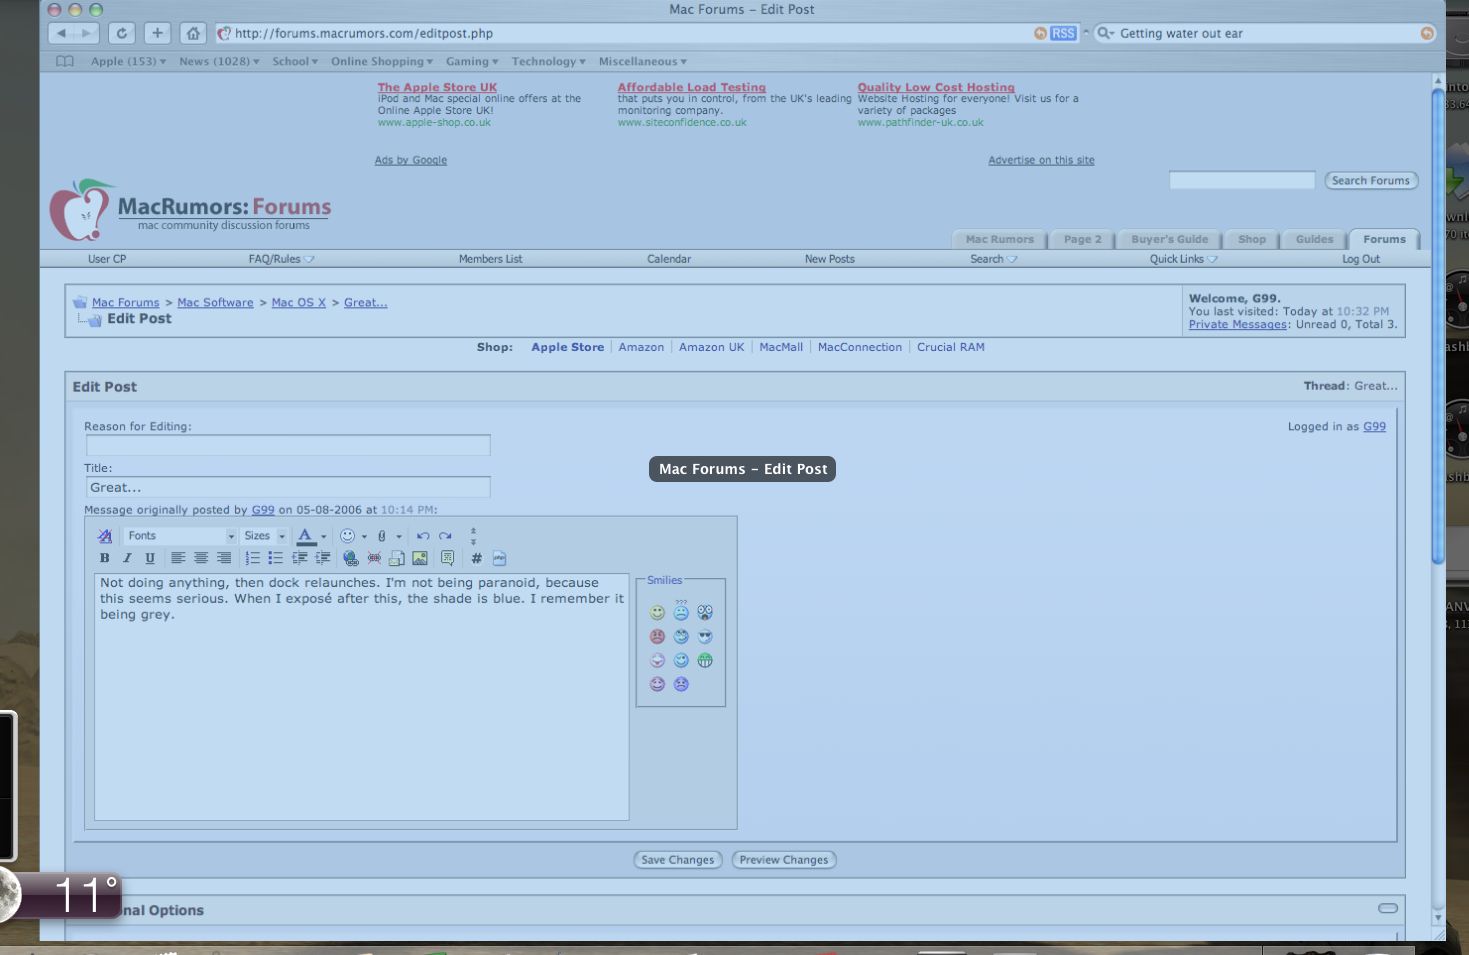This screenshot has height=955, width=1469.
Task: Add a bookmark with the plus button
Action: (157, 33)
